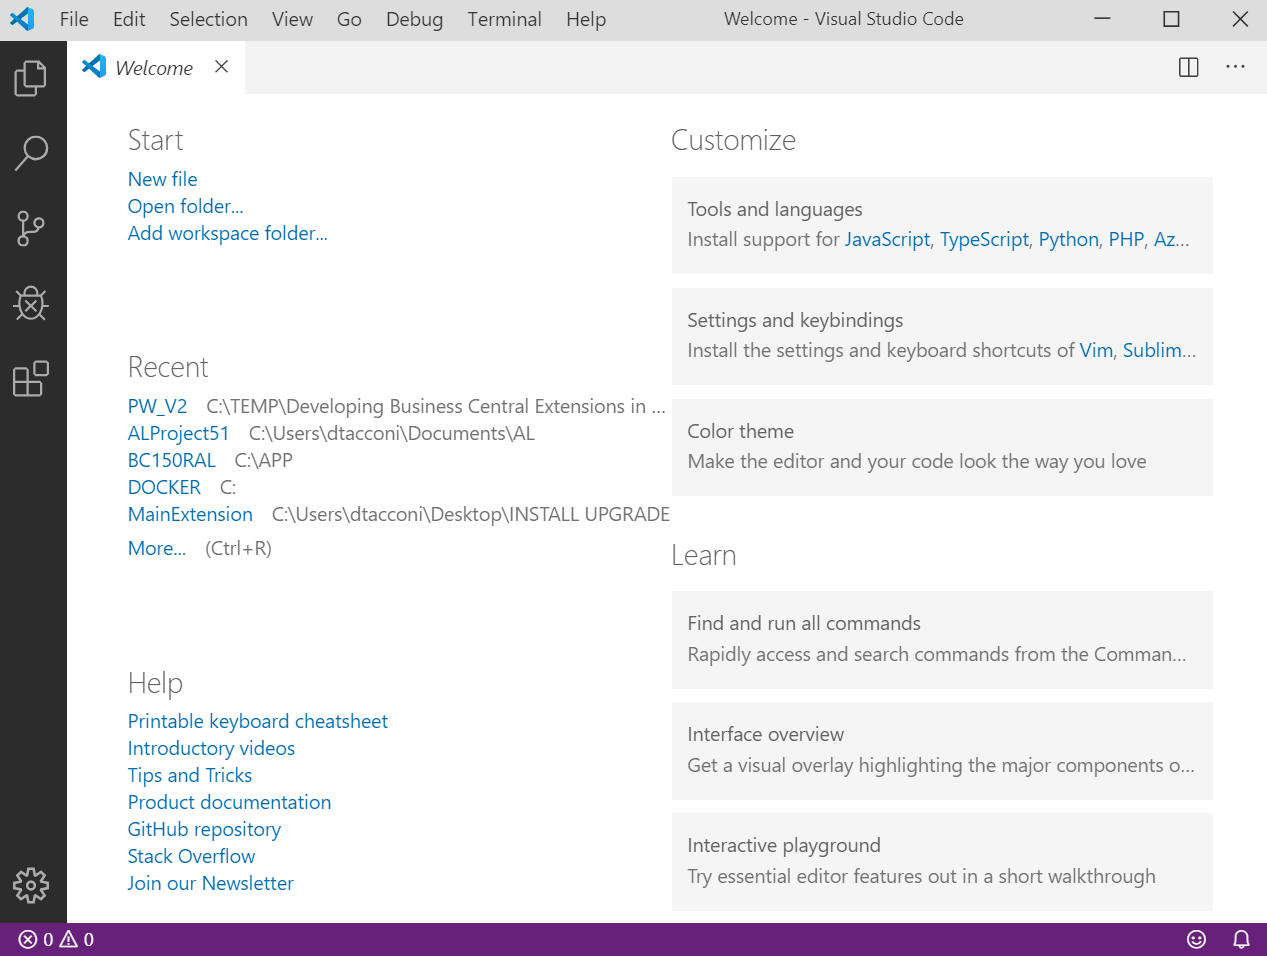This screenshot has height=956, width=1267.
Task: Open the Terminal menu
Action: [x=504, y=19]
